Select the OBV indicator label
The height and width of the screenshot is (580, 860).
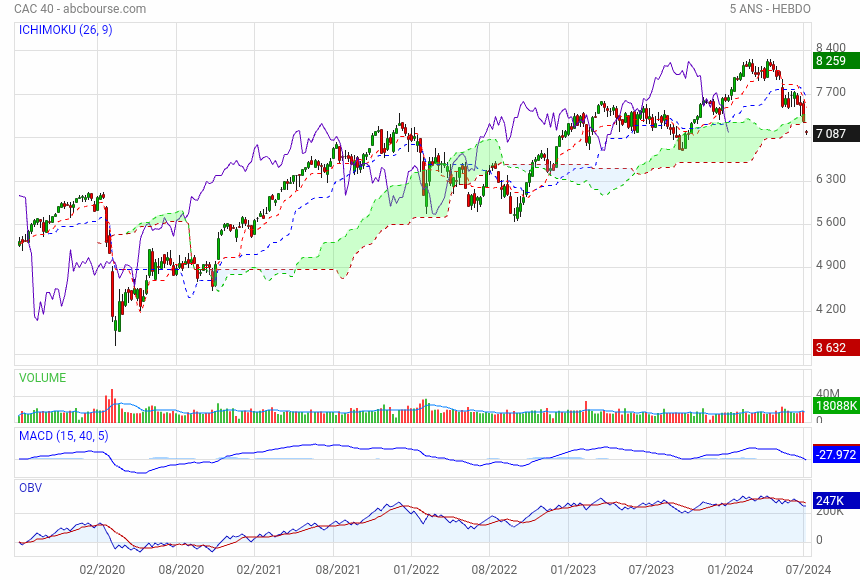(x=32, y=487)
